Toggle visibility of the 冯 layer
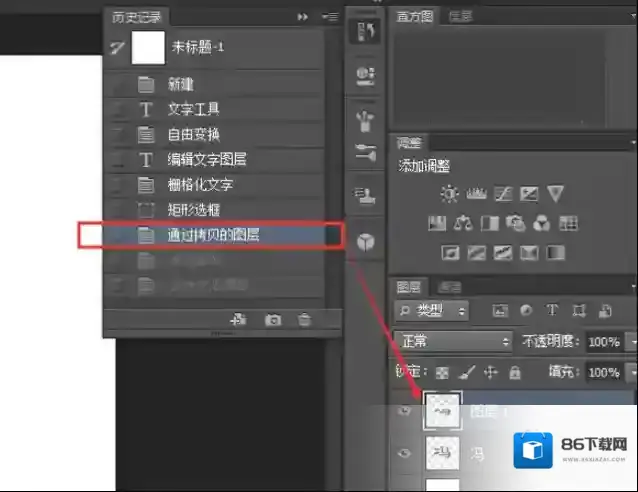Screen dimensions: 638x492 (x=405, y=453)
